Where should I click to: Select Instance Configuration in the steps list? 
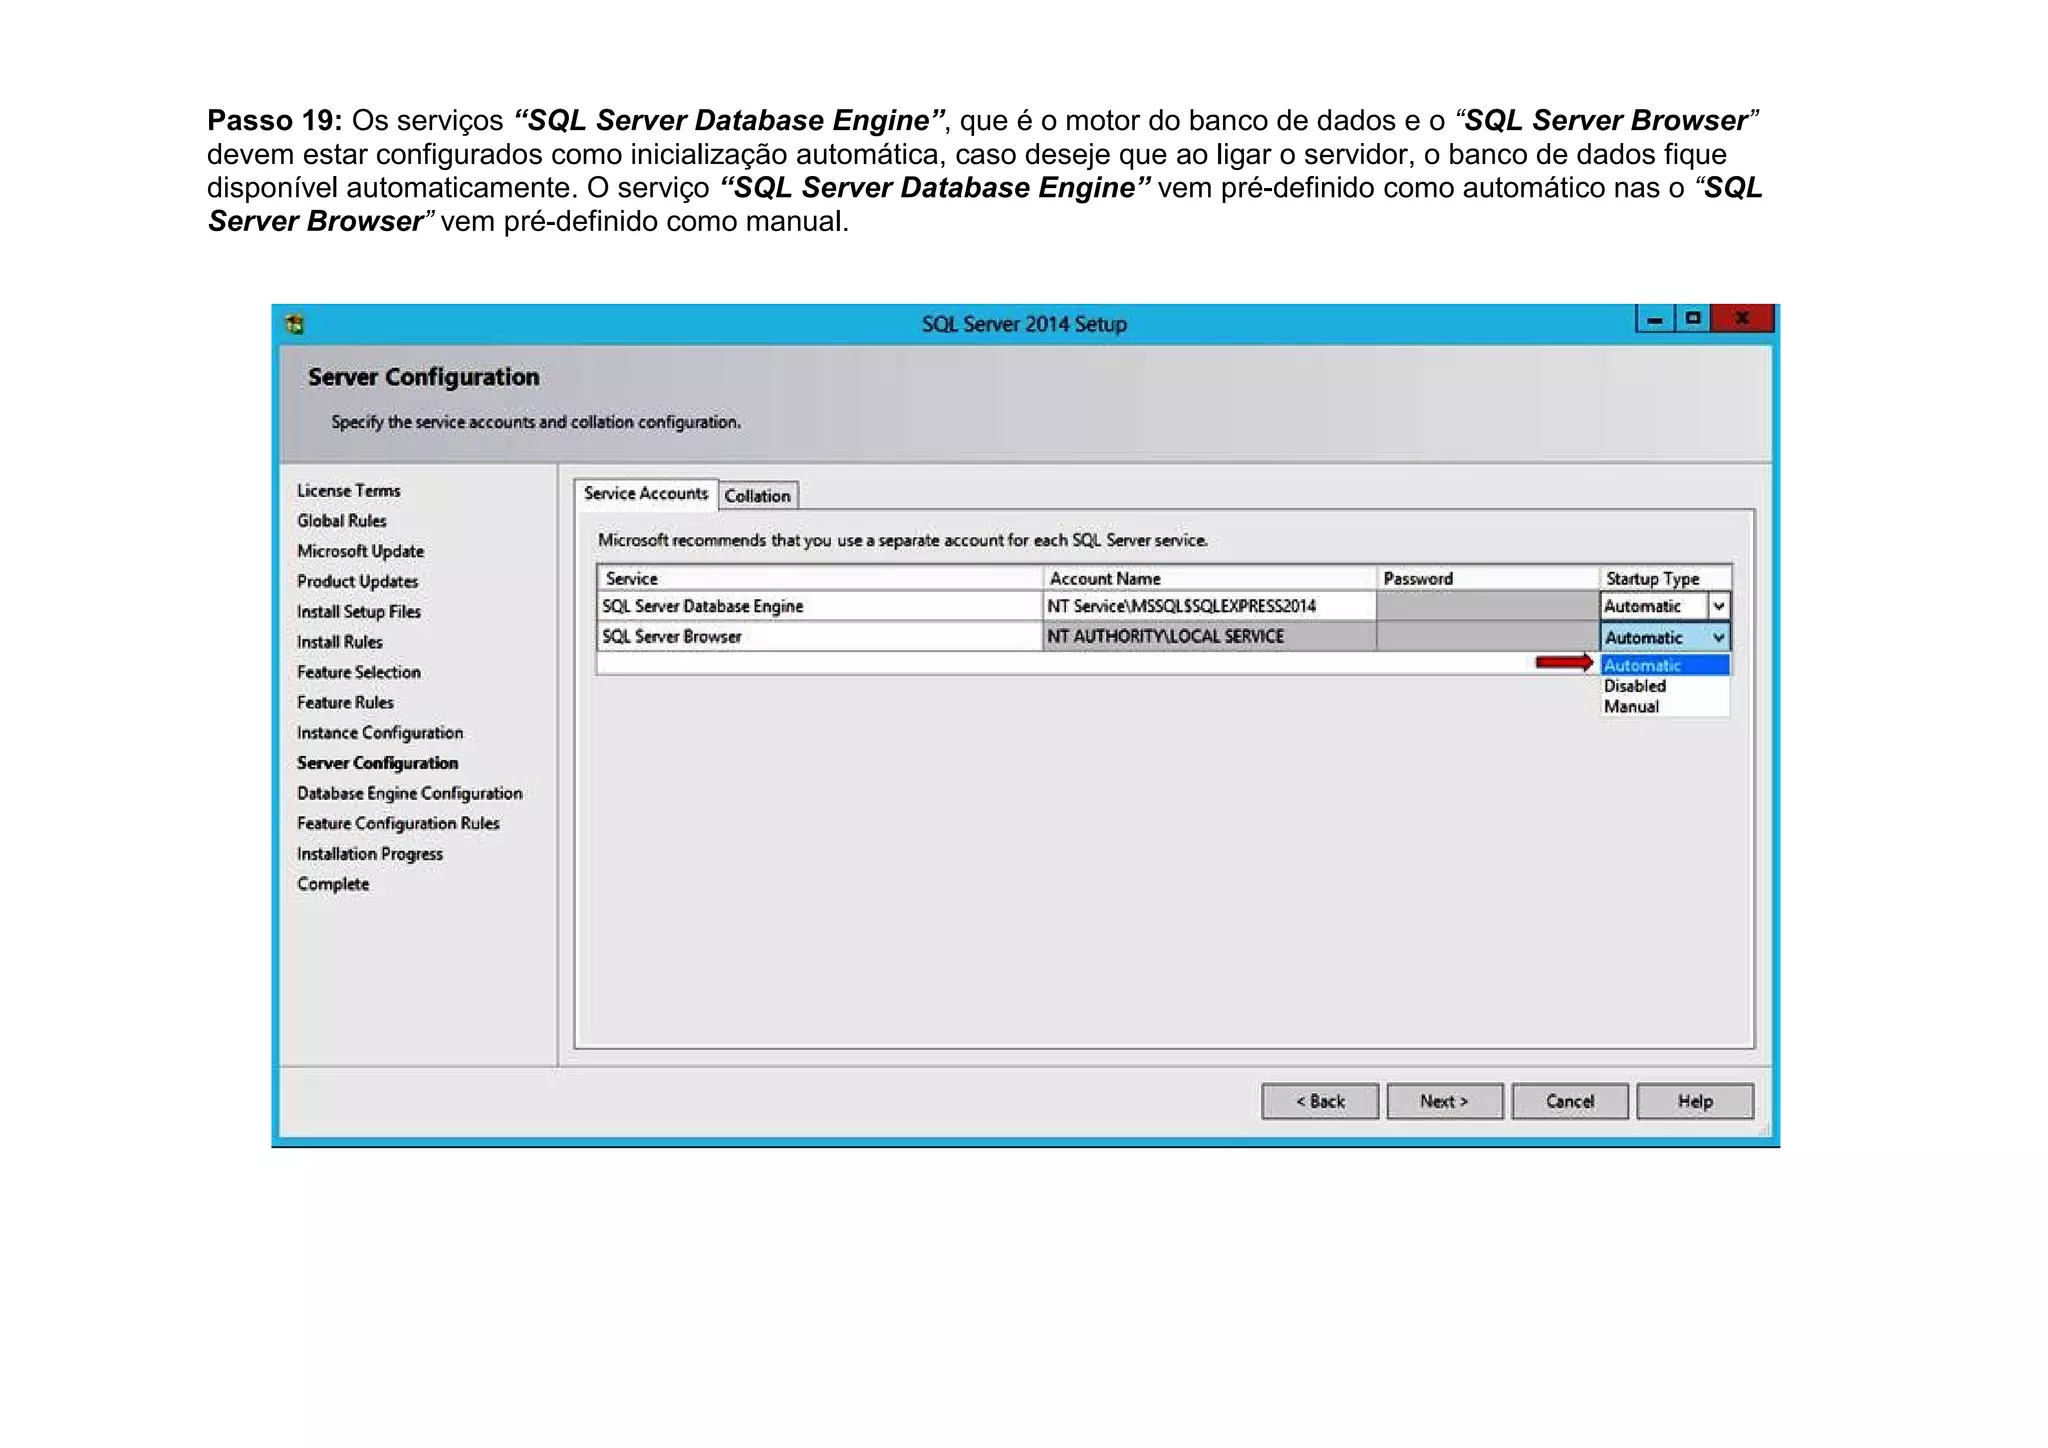pos(380,733)
